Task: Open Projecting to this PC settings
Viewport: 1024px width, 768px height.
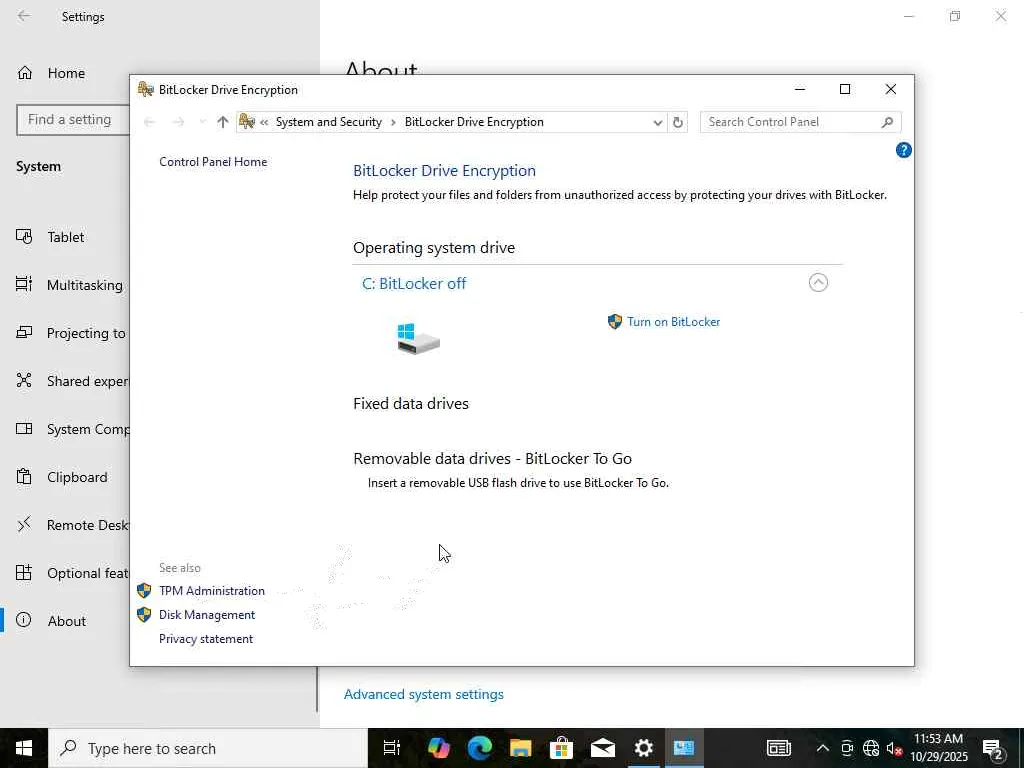Action: coord(71,333)
